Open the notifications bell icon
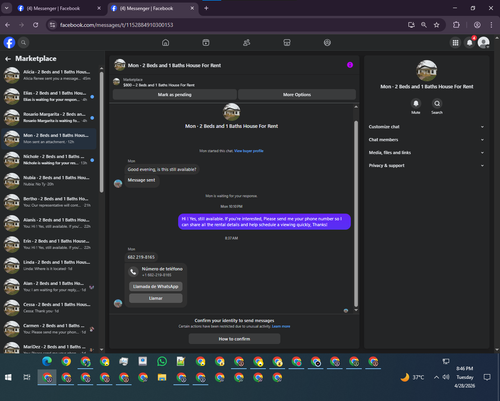The height and width of the screenshot is (401, 500). coord(470,43)
